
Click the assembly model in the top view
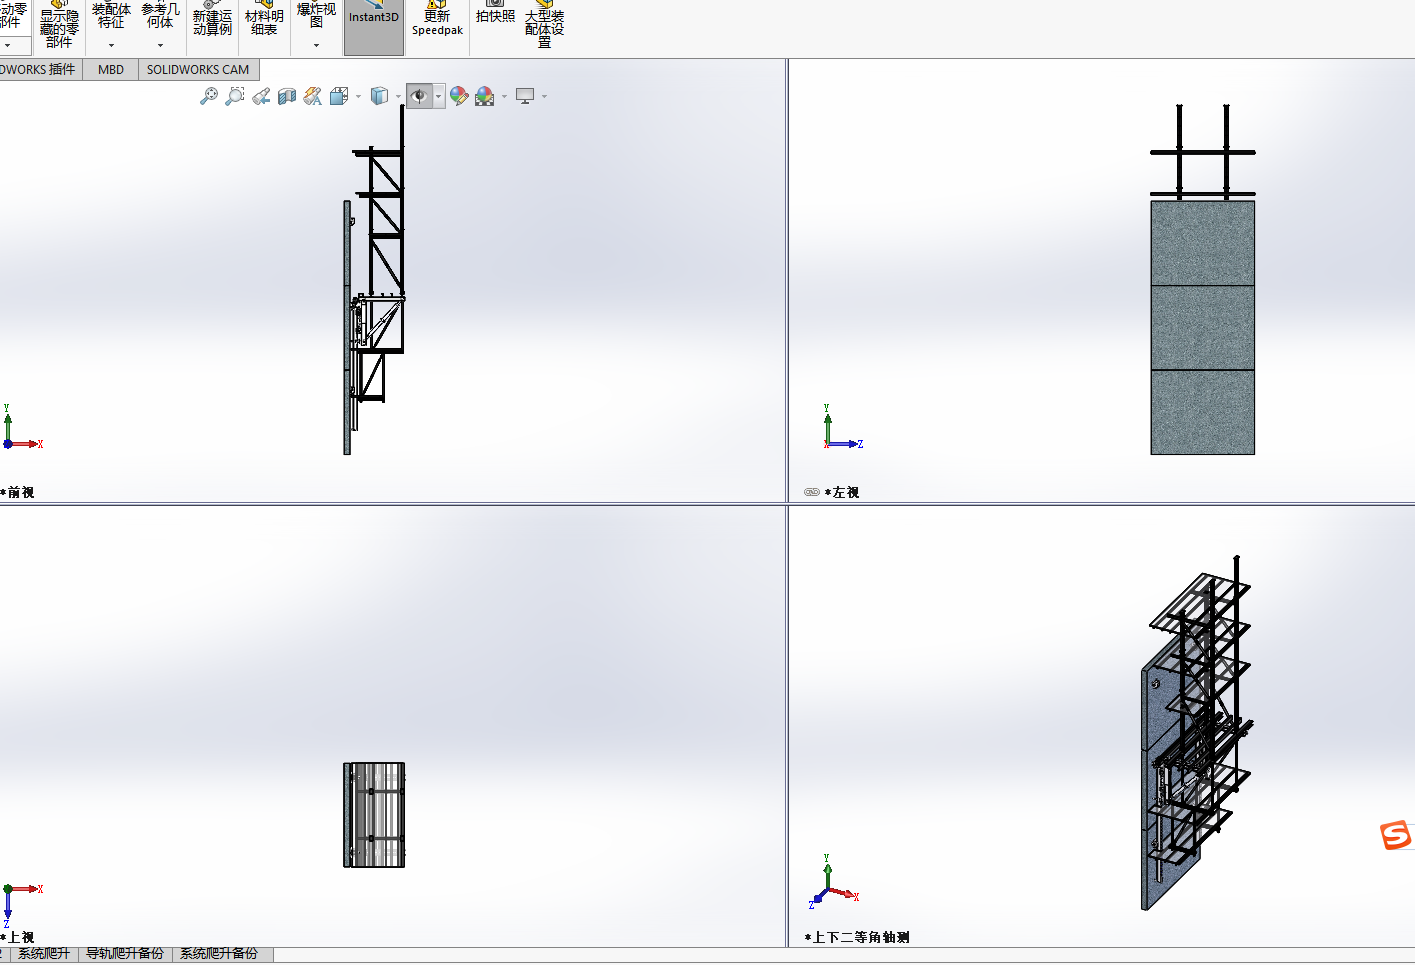[374, 815]
